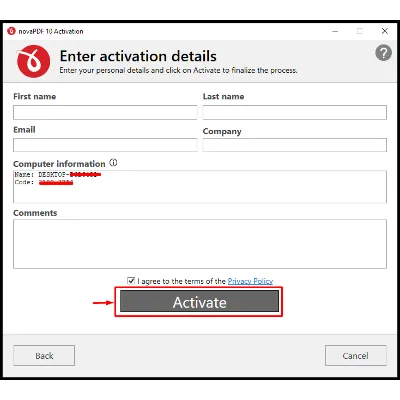Click the 'Enter your personal details' subtitle
Viewport: 400px width, 400px height.
(178, 71)
